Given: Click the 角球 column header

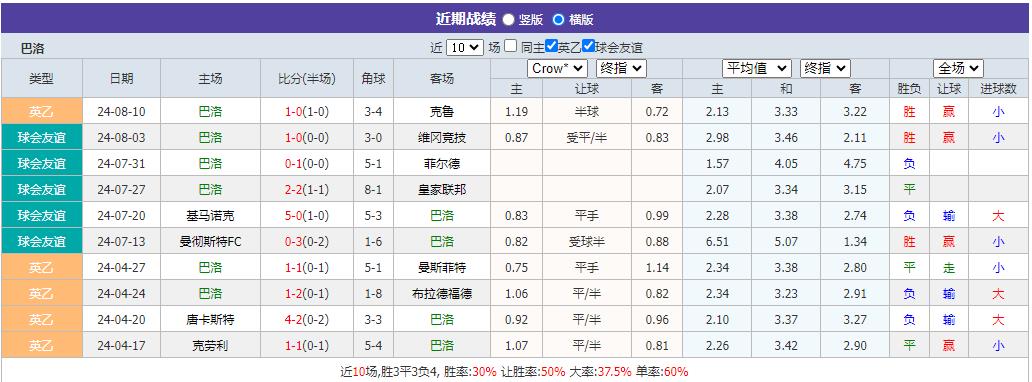Looking at the screenshot, I should pos(374,78).
